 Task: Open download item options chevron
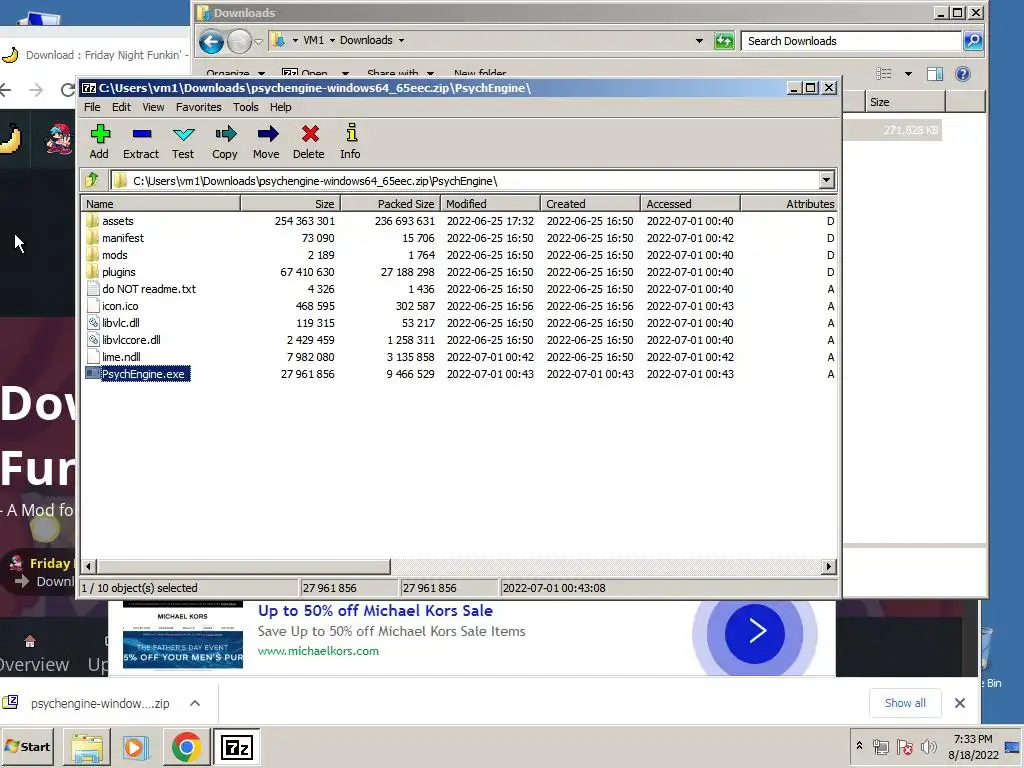pos(195,703)
